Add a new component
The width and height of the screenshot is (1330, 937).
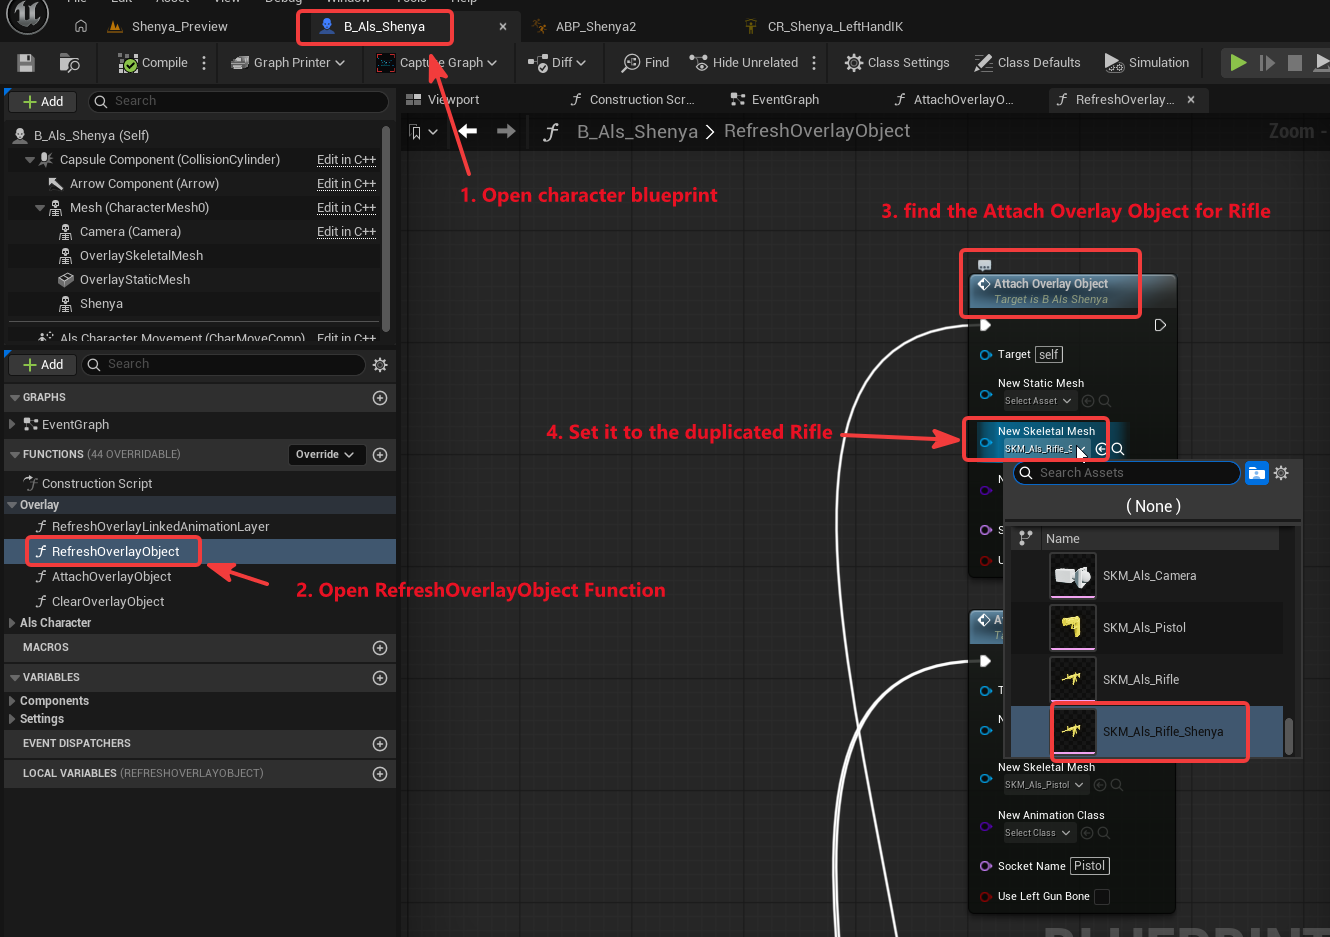pyautogui.click(x=43, y=101)
